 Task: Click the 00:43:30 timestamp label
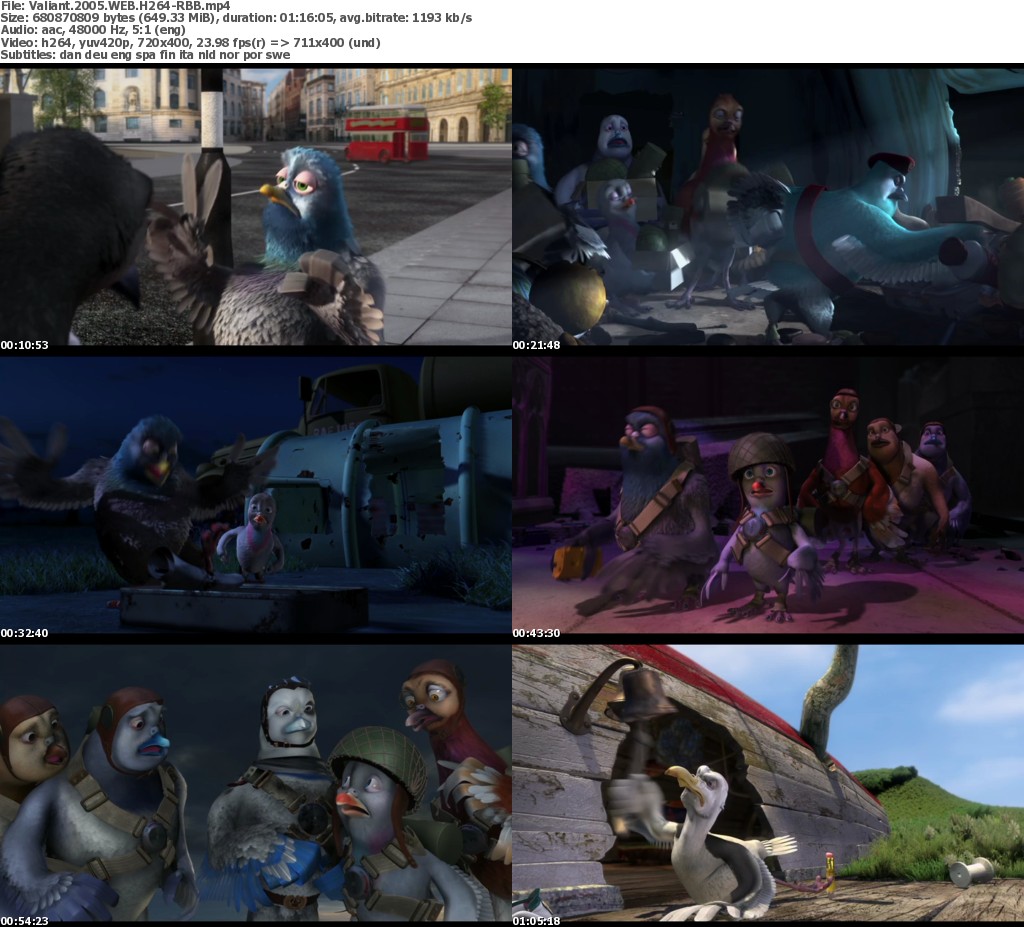(x=536, y=633)
